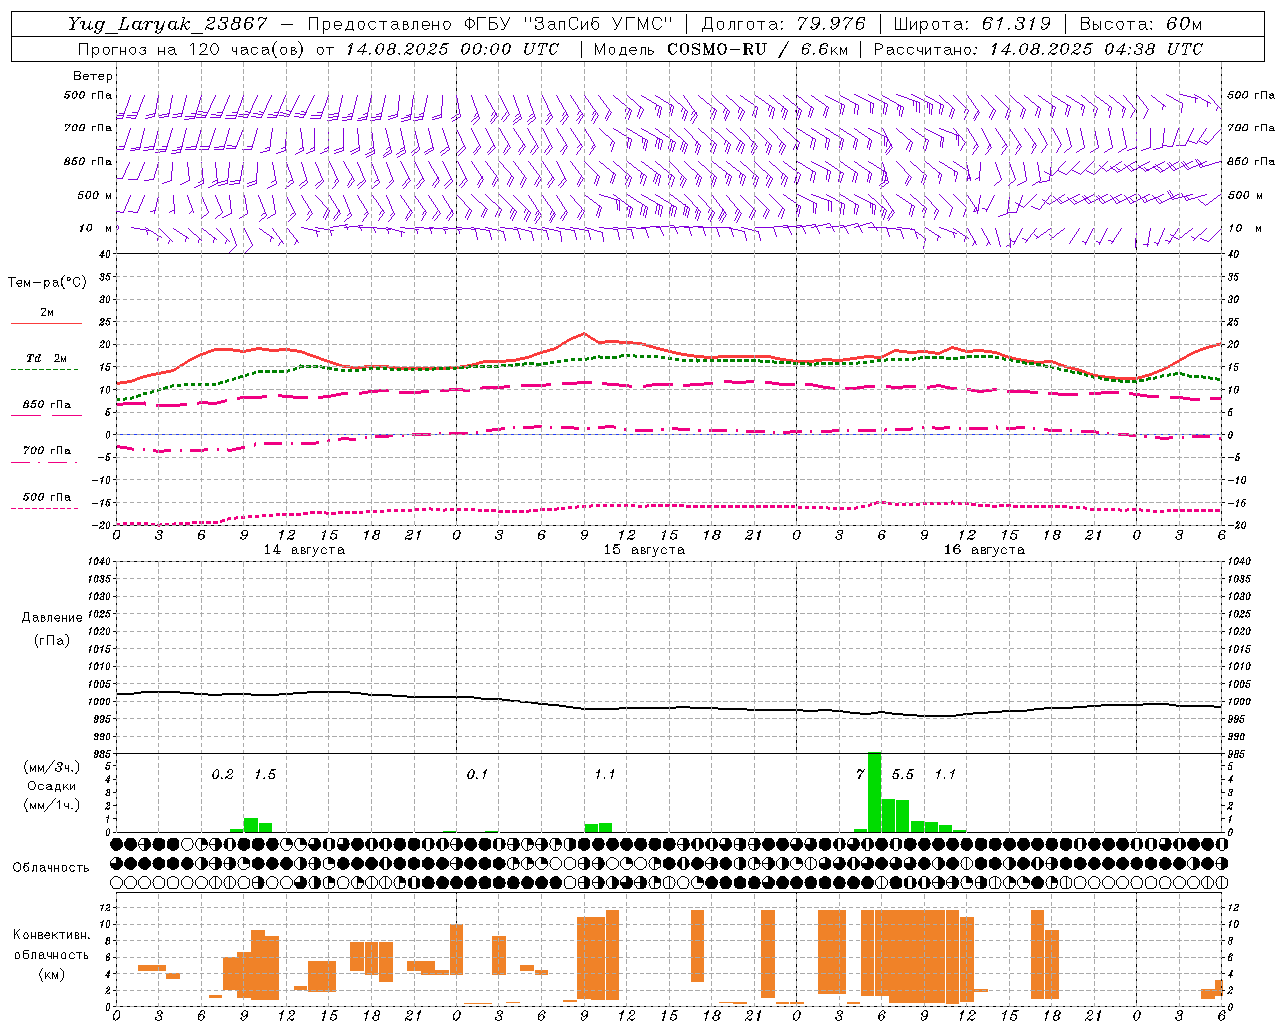Click the 1.5 precipitation amount
This screenshot has width=1280, height=1024.
click(x=265, y=775)
